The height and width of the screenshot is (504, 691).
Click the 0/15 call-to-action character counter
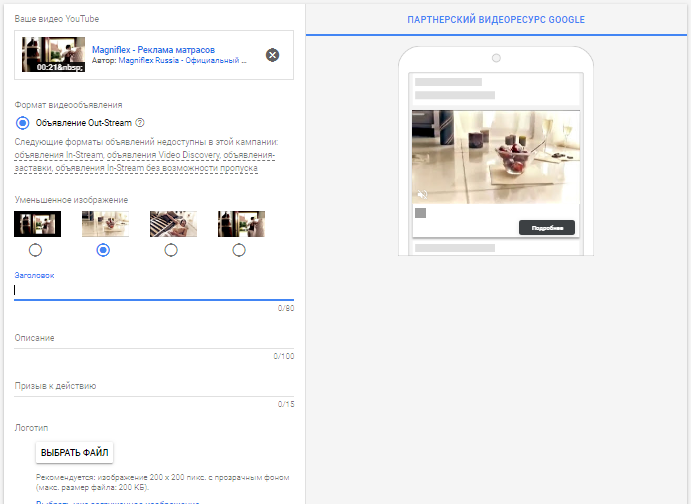click(x=286, y=404)
